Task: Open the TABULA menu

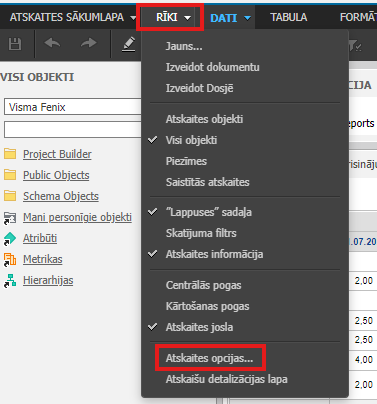Action: pos(289,17)
